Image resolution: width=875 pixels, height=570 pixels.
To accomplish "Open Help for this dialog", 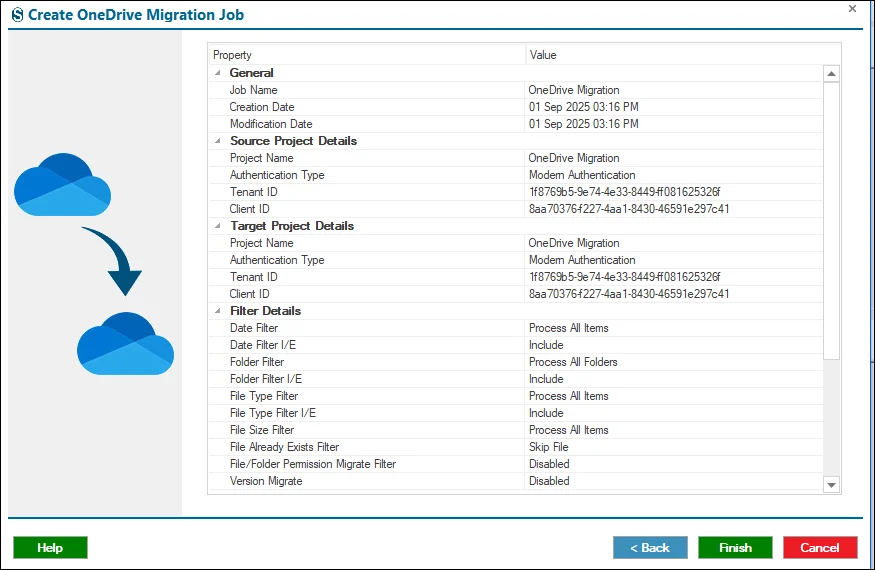I will coord(50,547).
